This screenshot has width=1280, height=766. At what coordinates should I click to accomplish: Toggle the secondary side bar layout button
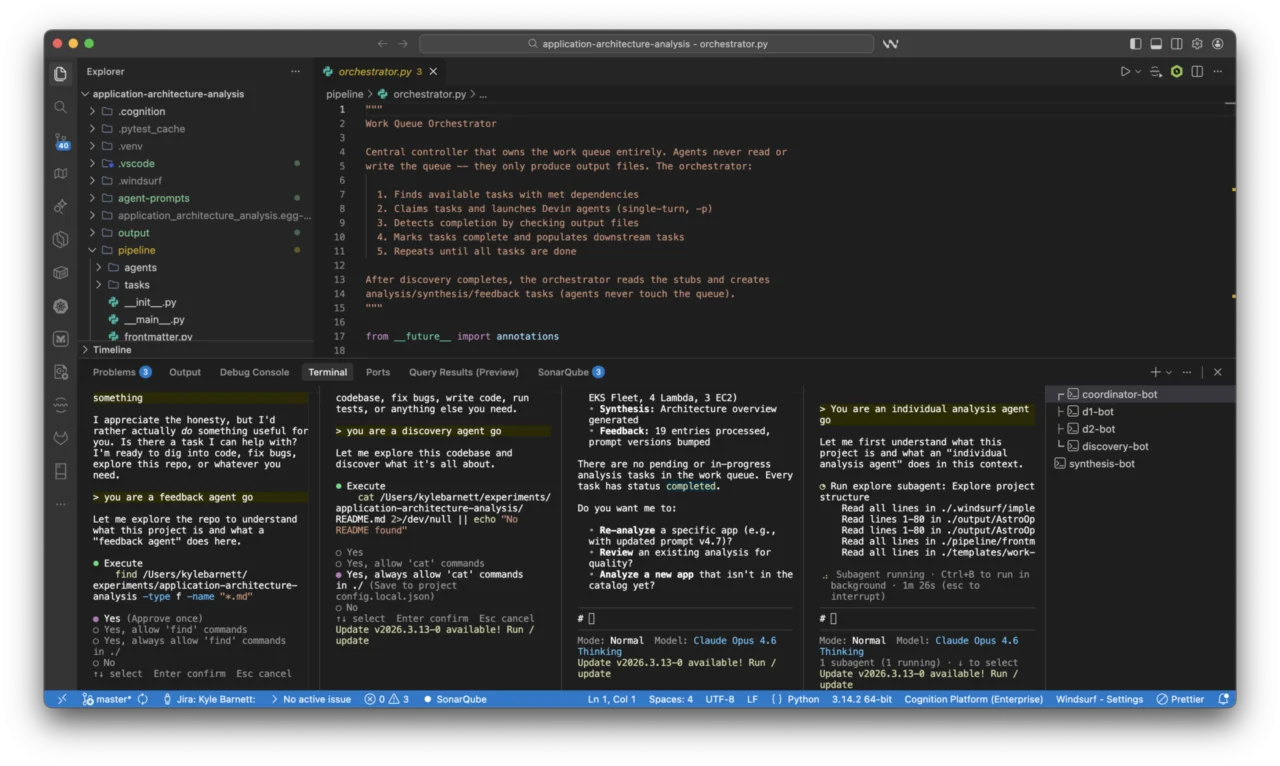coord(1177,44)
